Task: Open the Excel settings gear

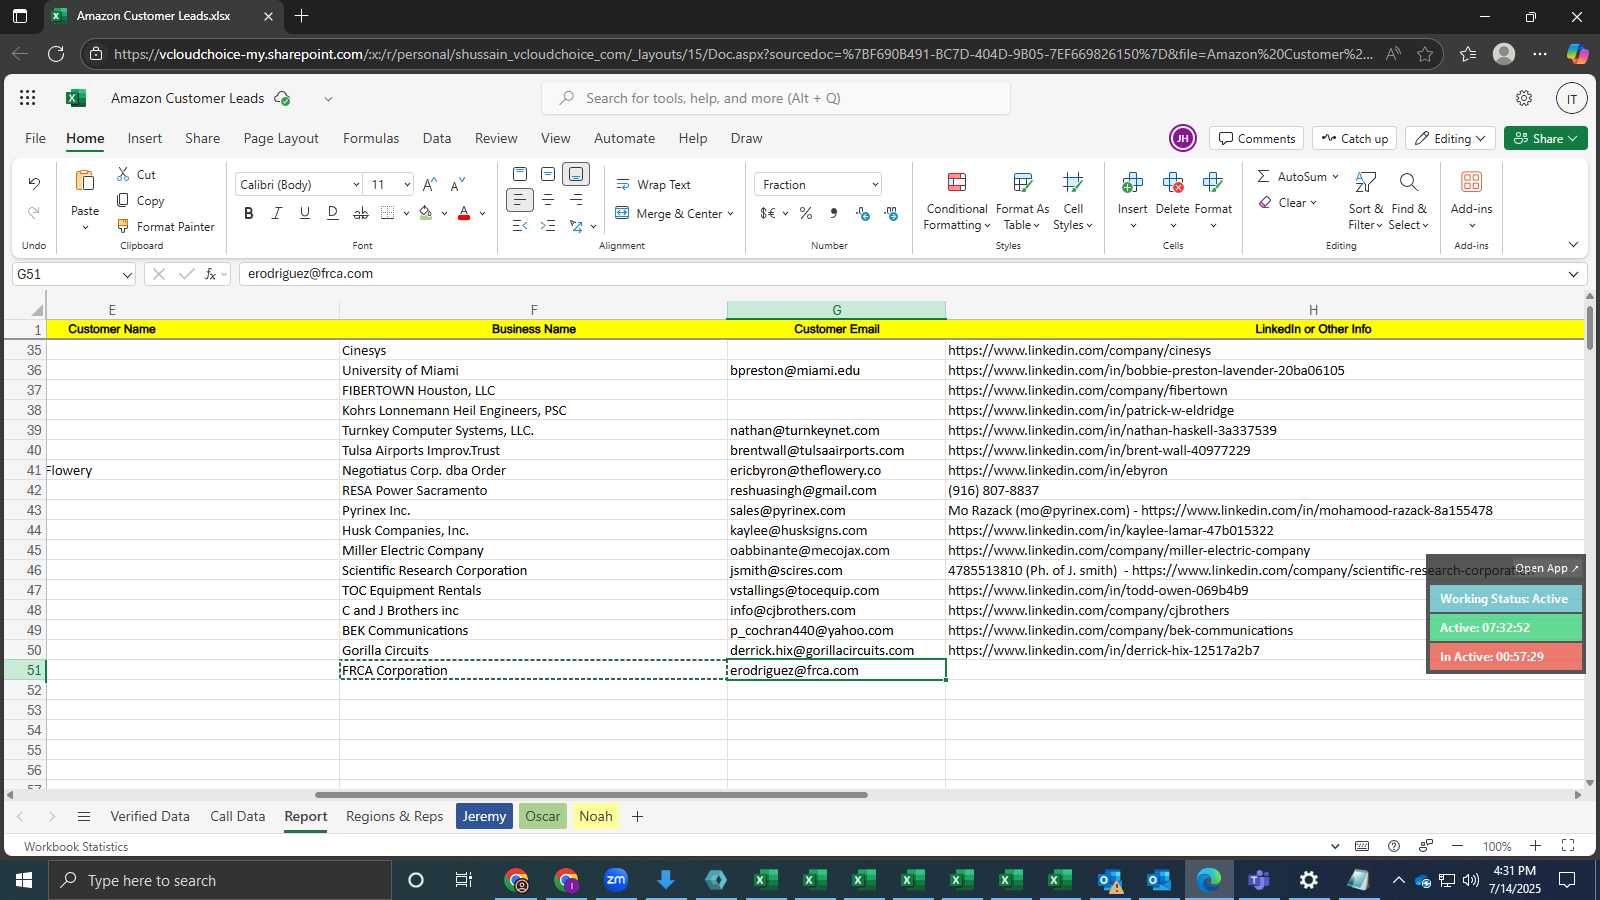Action: click(1524, 98)
